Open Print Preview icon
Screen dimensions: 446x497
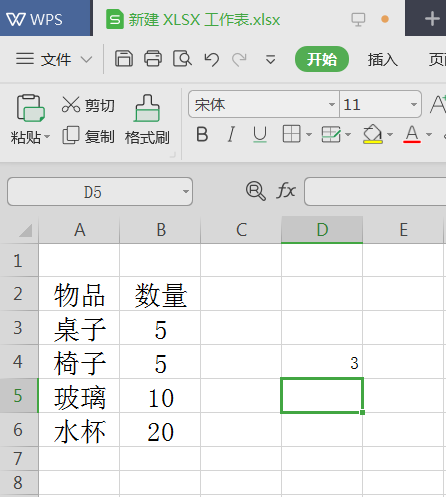(182, 59)
